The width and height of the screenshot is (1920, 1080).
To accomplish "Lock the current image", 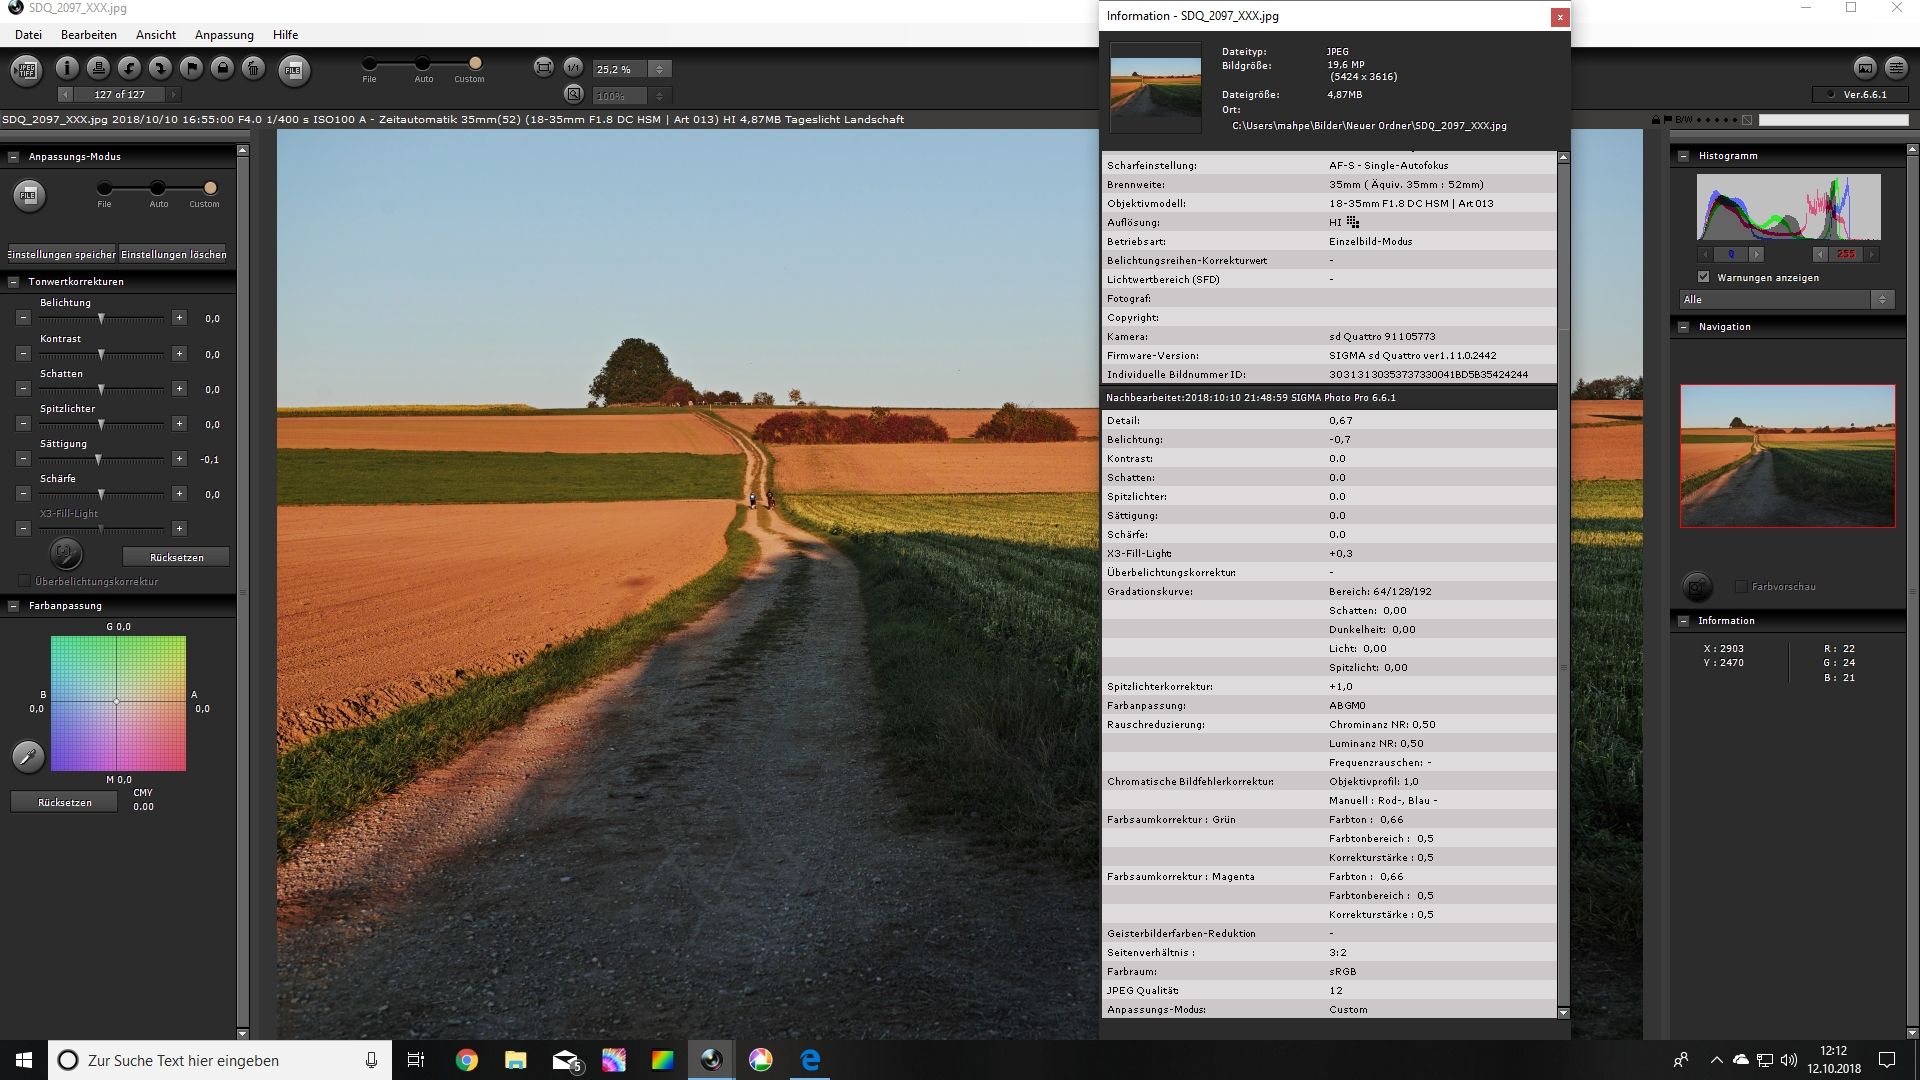I will click(223, 68).
